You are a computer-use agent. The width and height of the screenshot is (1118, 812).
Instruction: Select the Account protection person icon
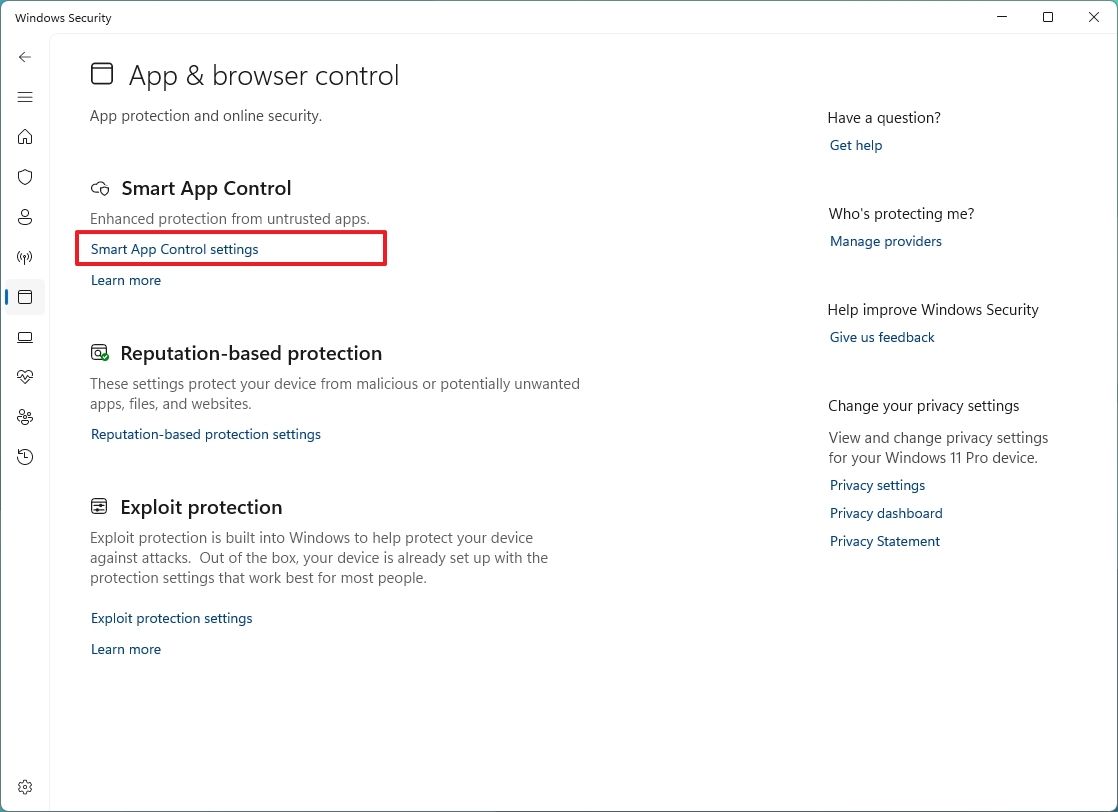25,217
